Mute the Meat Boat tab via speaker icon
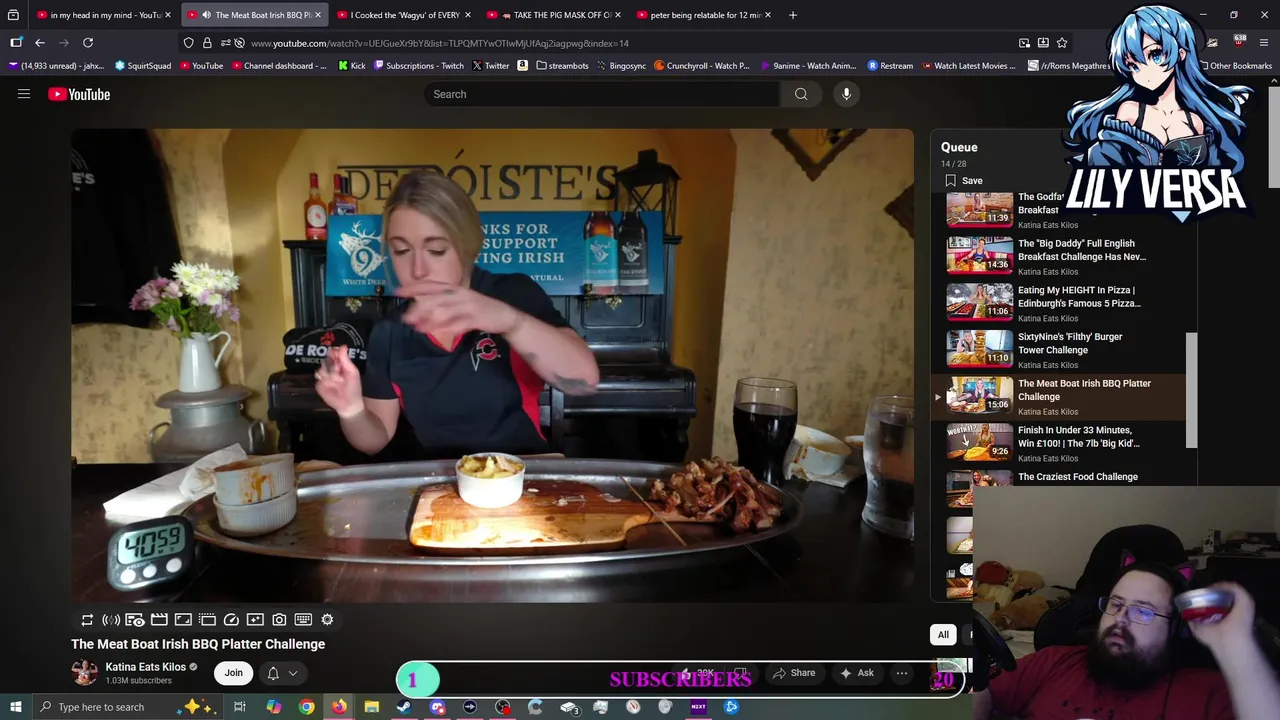The image size is (1280, 720). pyautogui.click(x=206, y=15)
